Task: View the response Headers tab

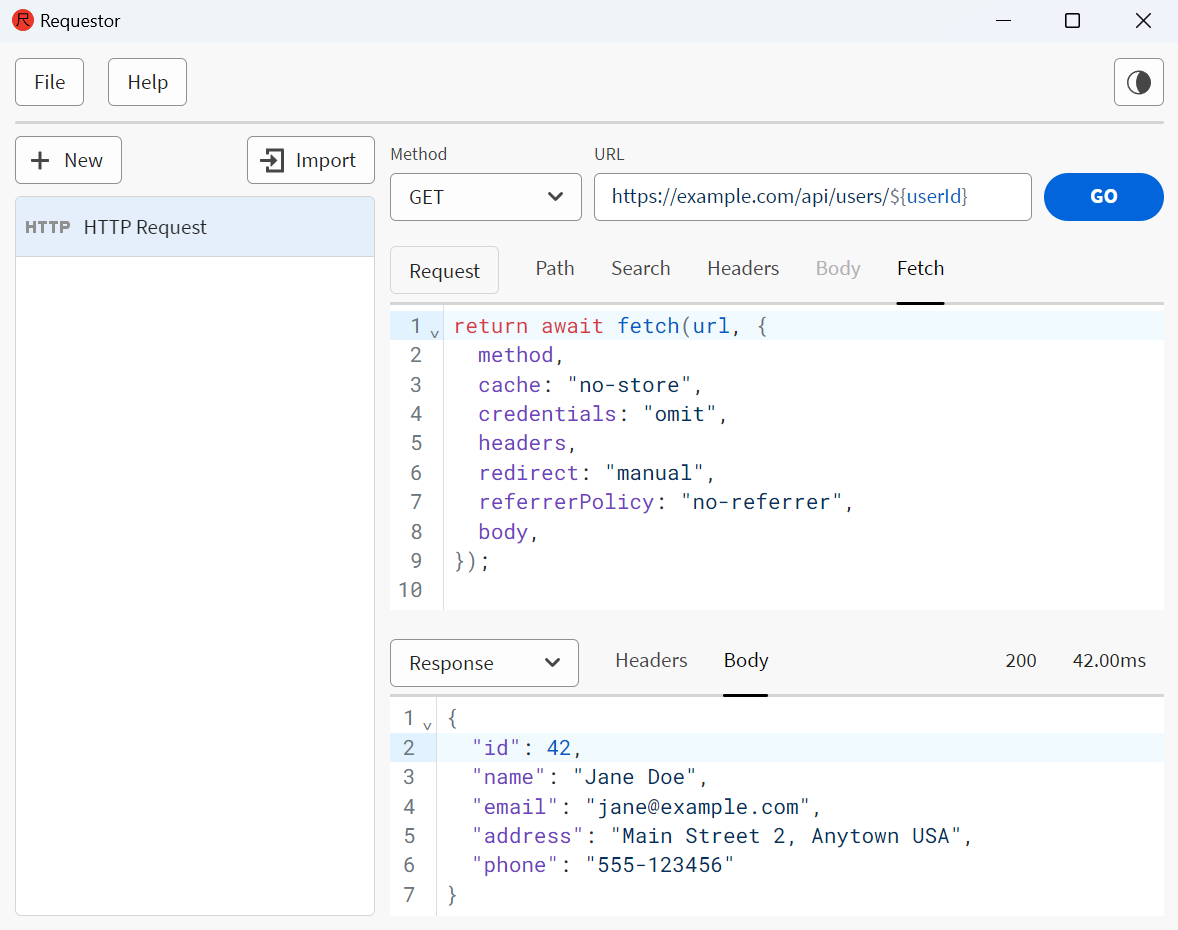Action: tap(651, 660)
